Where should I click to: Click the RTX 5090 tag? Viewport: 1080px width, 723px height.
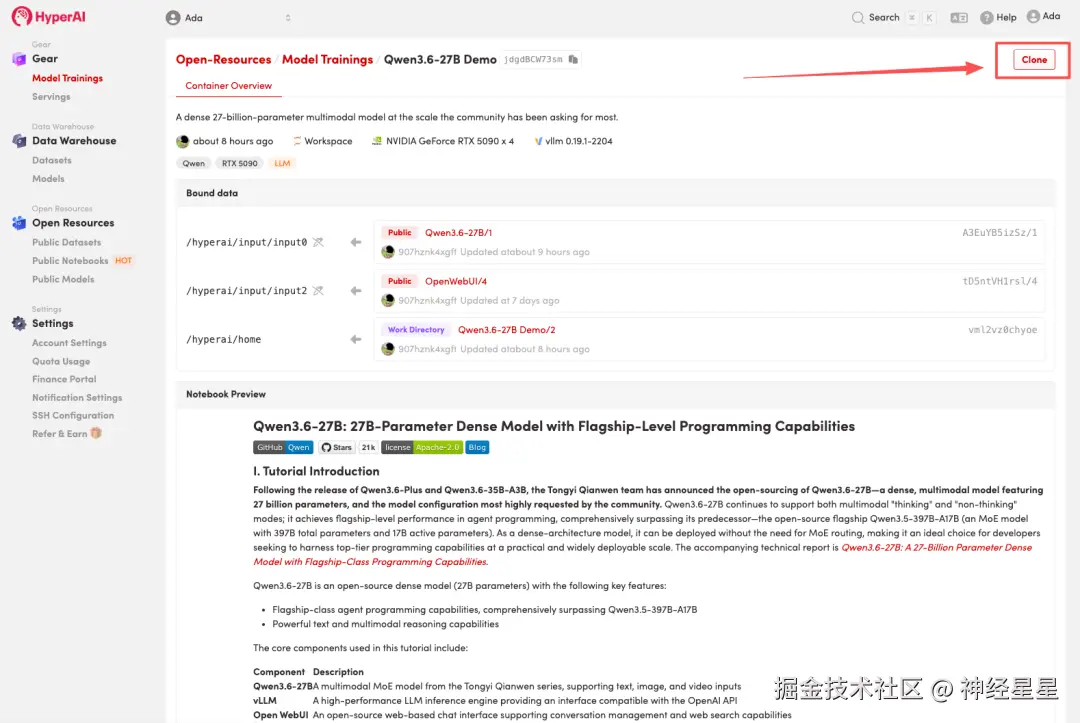click(240, 163)
